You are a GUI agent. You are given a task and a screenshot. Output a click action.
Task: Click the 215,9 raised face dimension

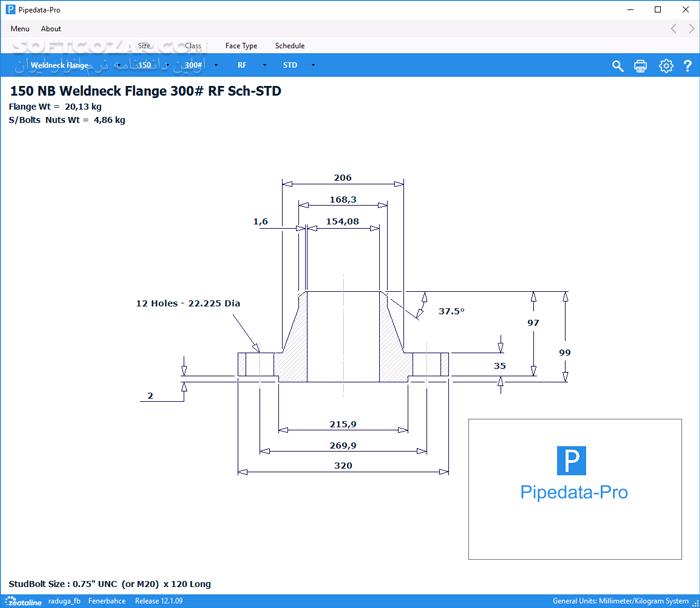pyautogui.click(x=343, y=424)
